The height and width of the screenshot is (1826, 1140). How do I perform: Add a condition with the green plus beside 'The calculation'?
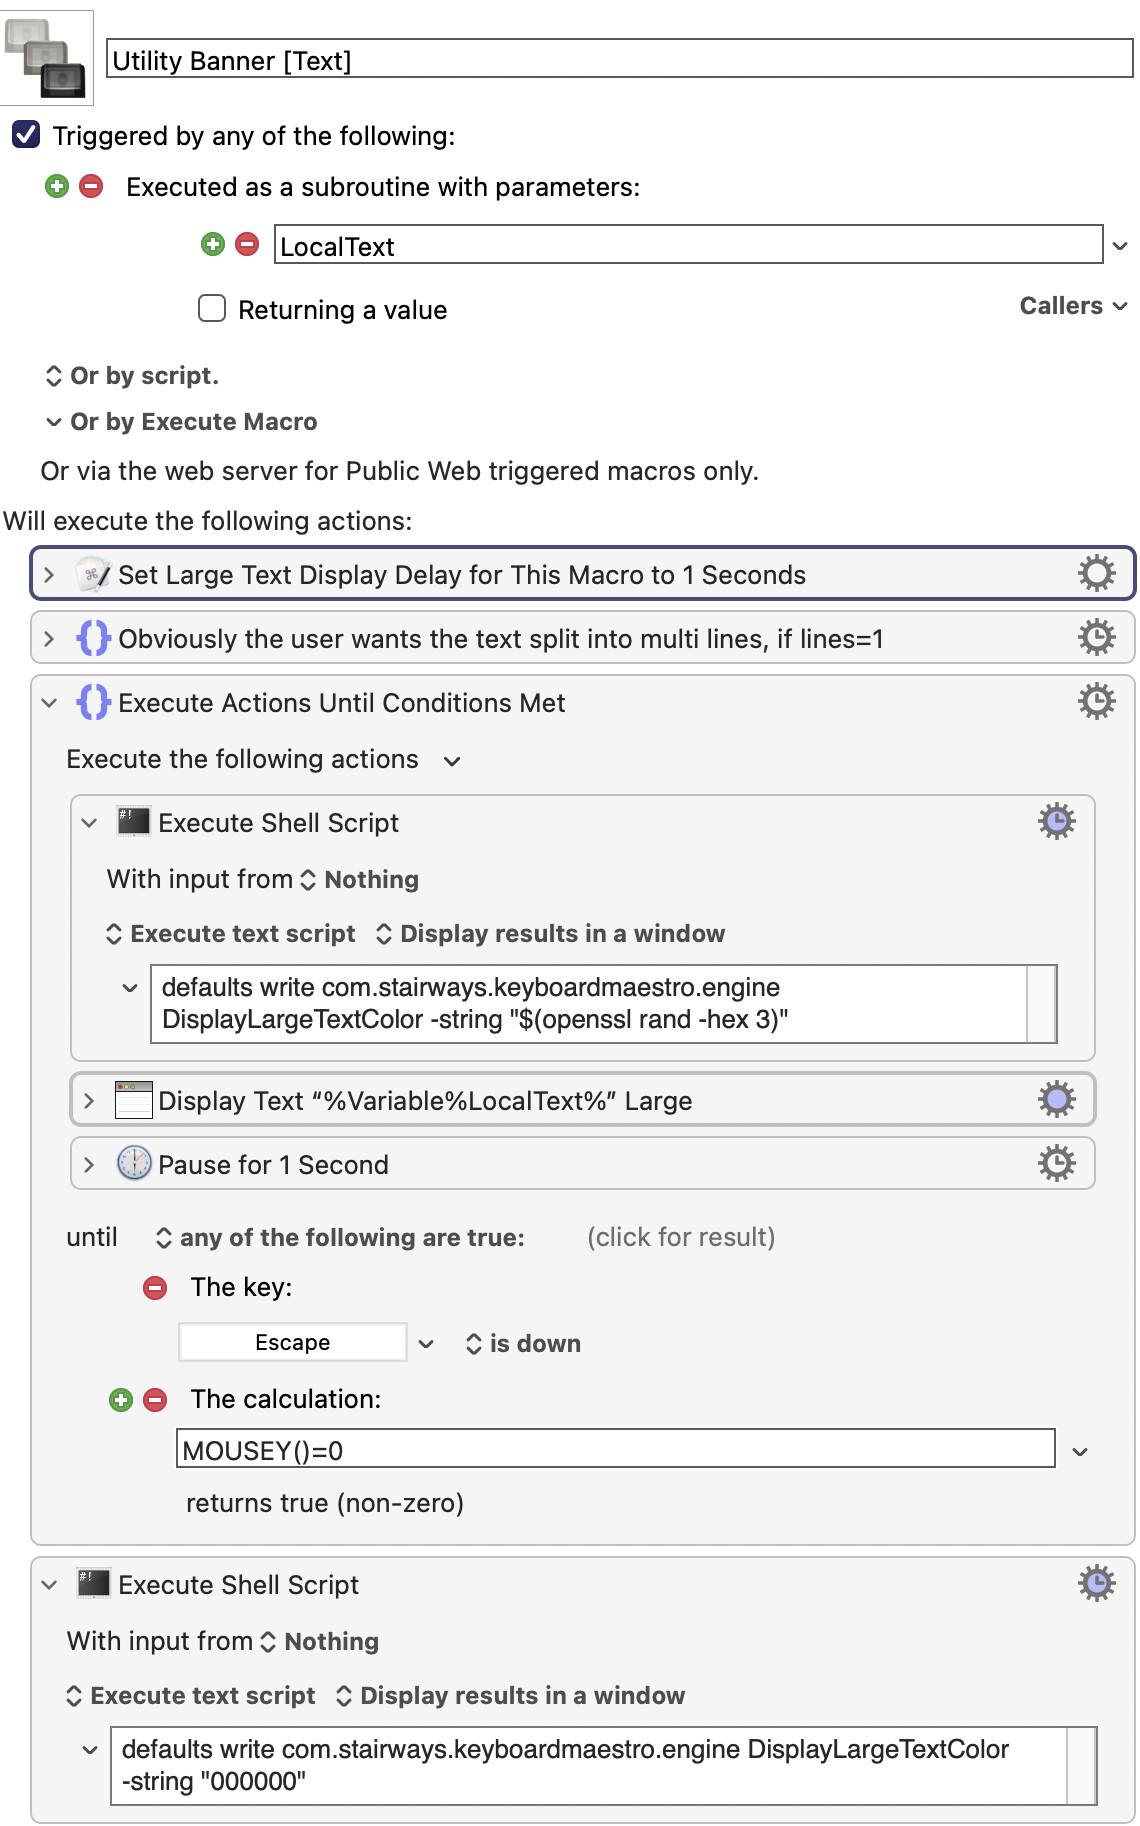coord(121,1399)
